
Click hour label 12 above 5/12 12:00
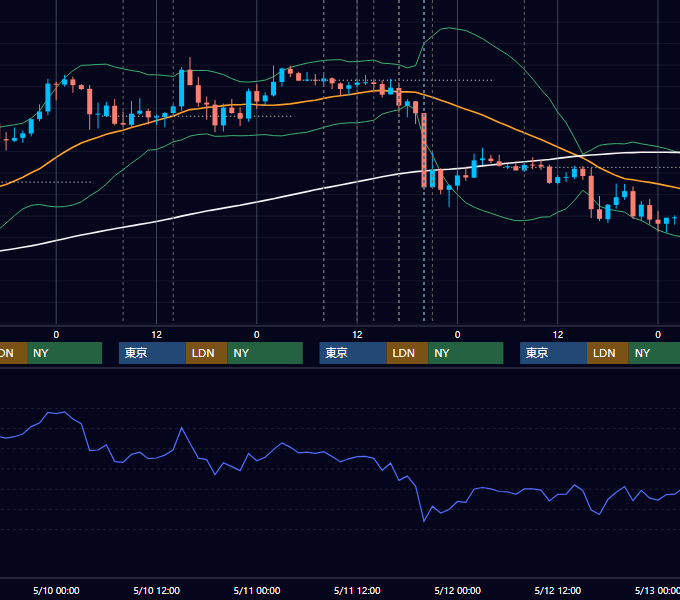pyautogui.click(x=558, y=335)
